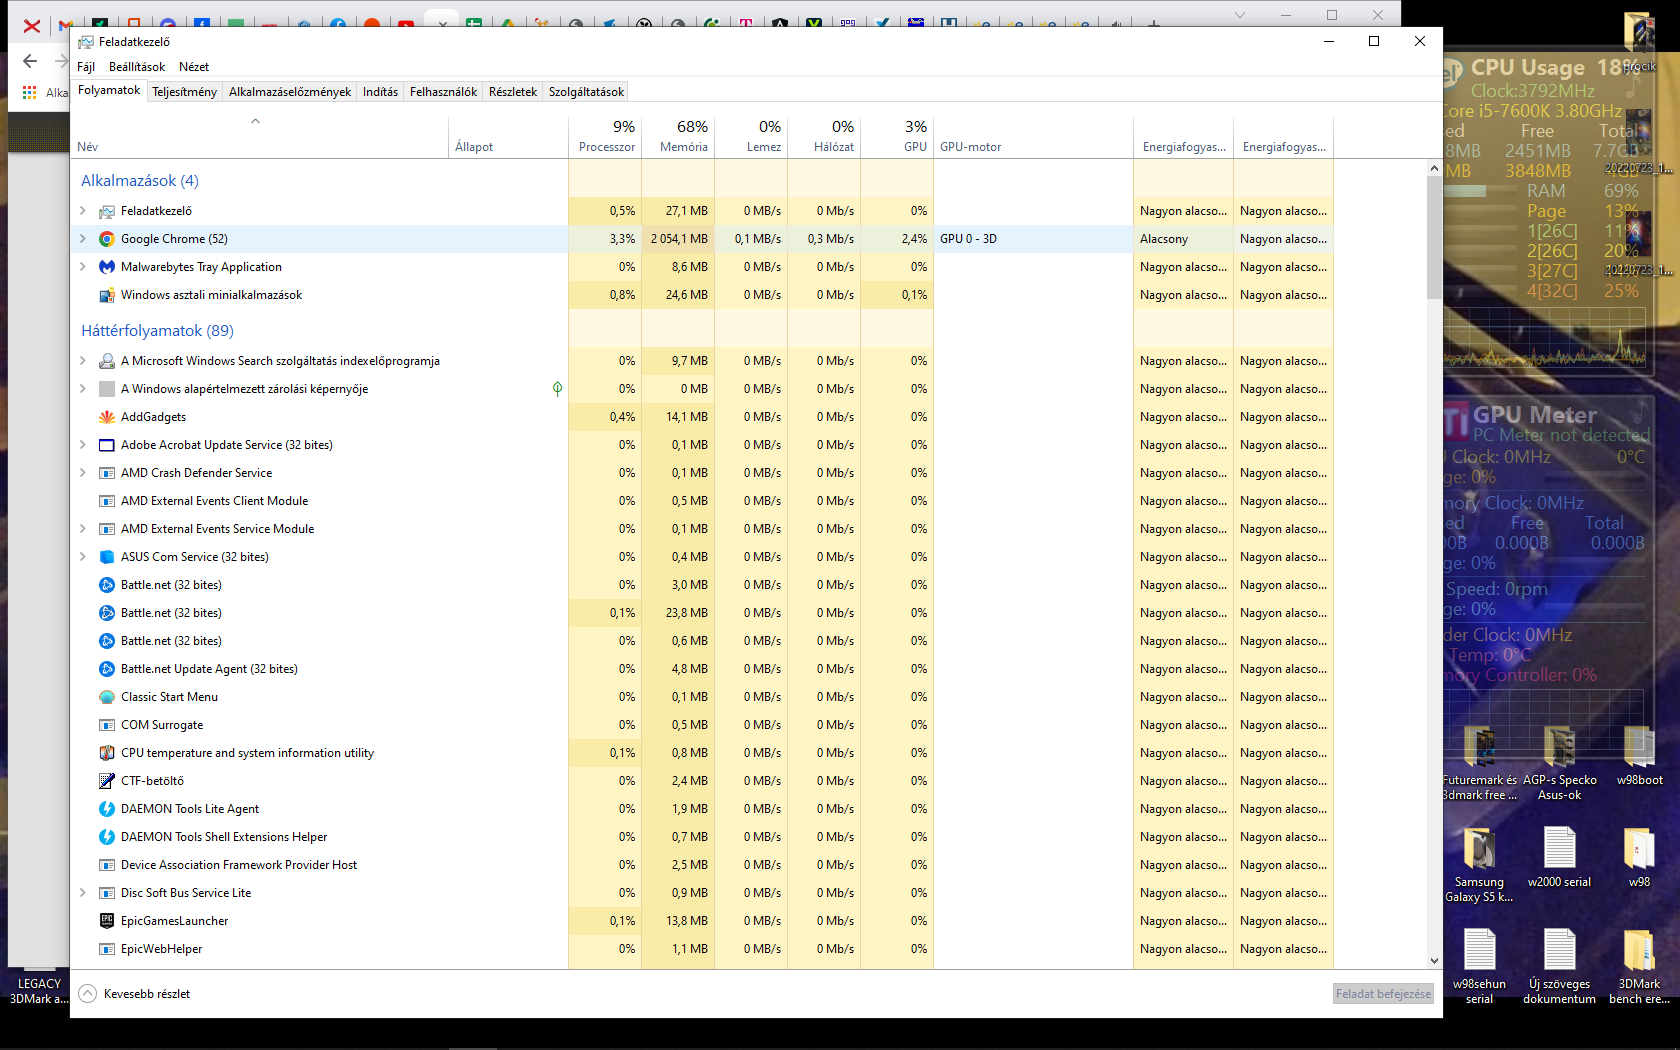
Task: Select Device Association Framework Provider Host
Action: pyautogui.click(x=702, y=865)
